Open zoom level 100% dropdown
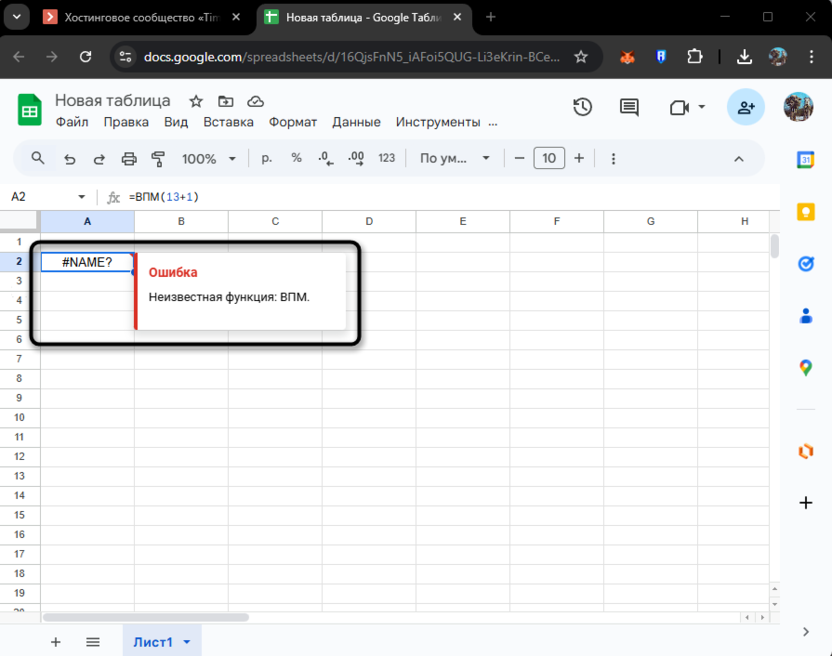The width and height of the screenshot is (832, 656). click(x=209, y=159)
